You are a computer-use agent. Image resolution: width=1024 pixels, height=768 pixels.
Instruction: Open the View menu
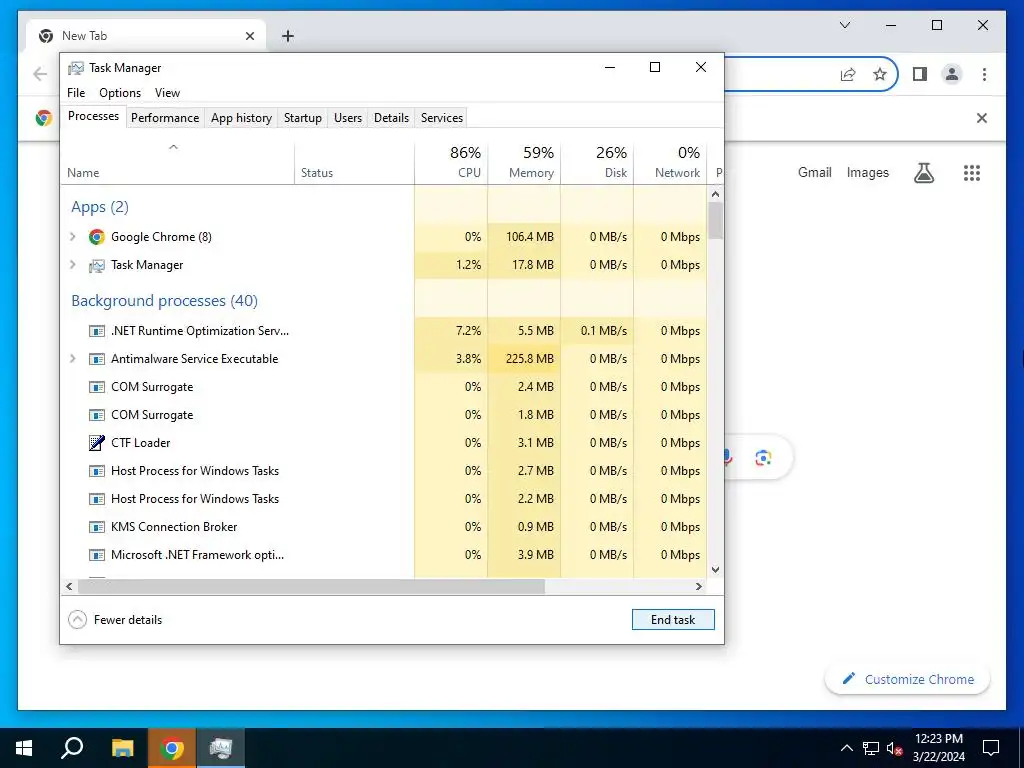[x=167, y=93]
